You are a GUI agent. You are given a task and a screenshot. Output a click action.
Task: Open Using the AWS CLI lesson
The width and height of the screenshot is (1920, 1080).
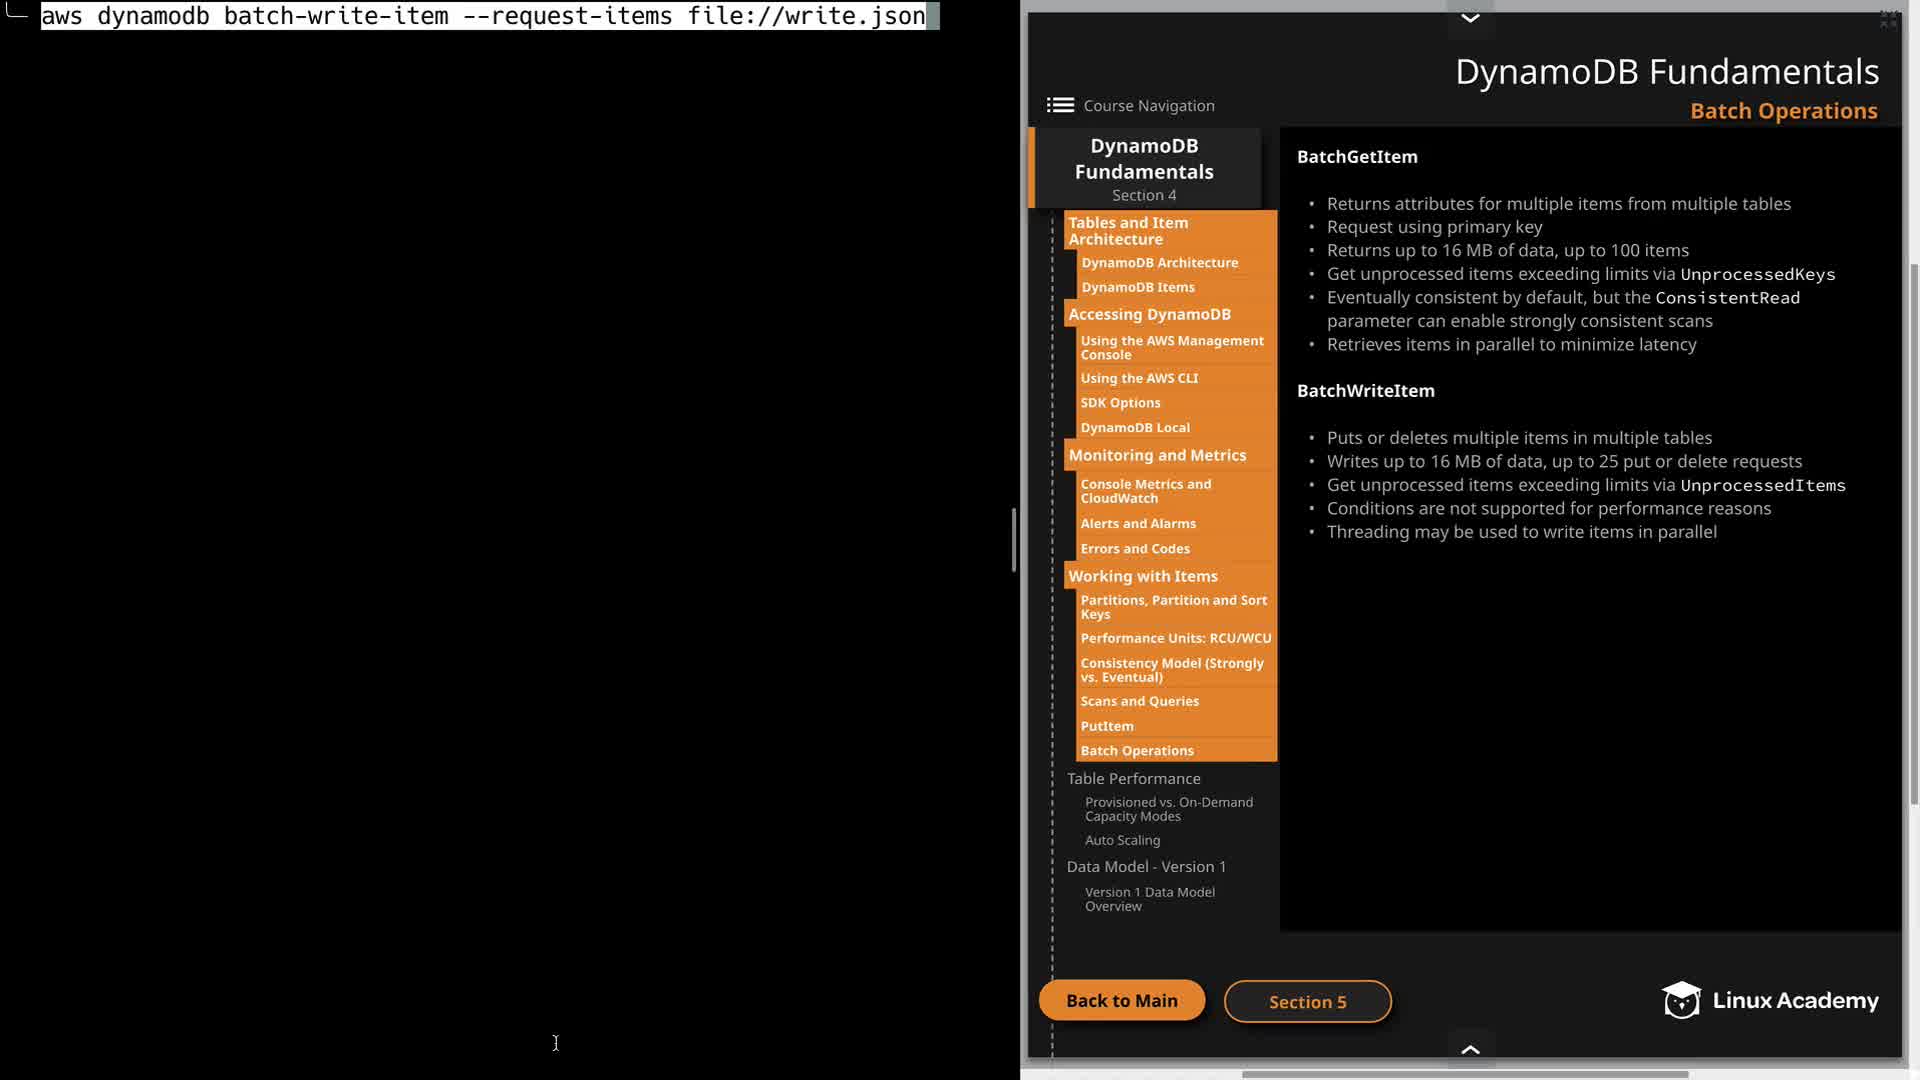point(1139,378)
